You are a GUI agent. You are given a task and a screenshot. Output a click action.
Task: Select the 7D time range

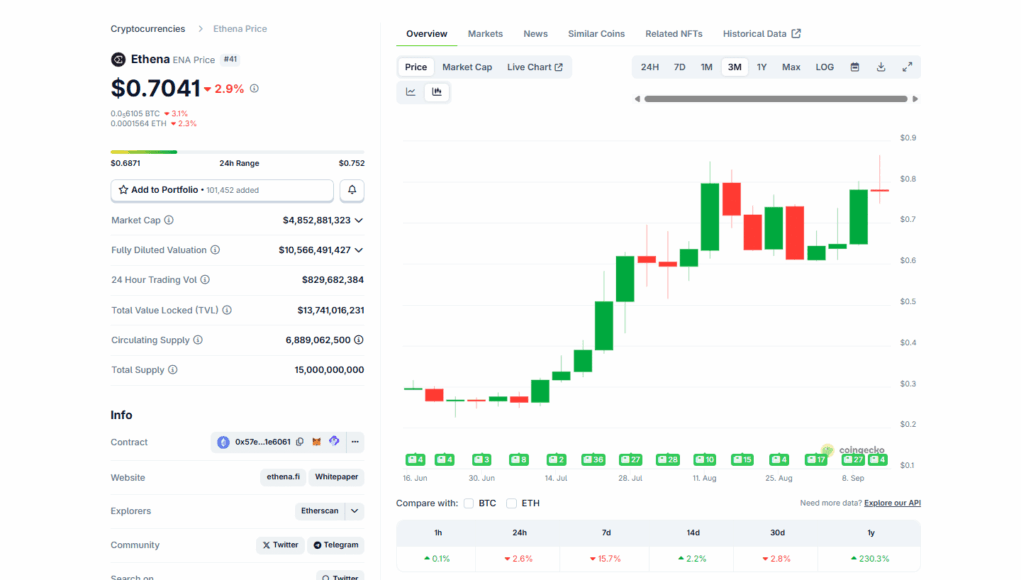pyautogui.click(x=679, y=67)
